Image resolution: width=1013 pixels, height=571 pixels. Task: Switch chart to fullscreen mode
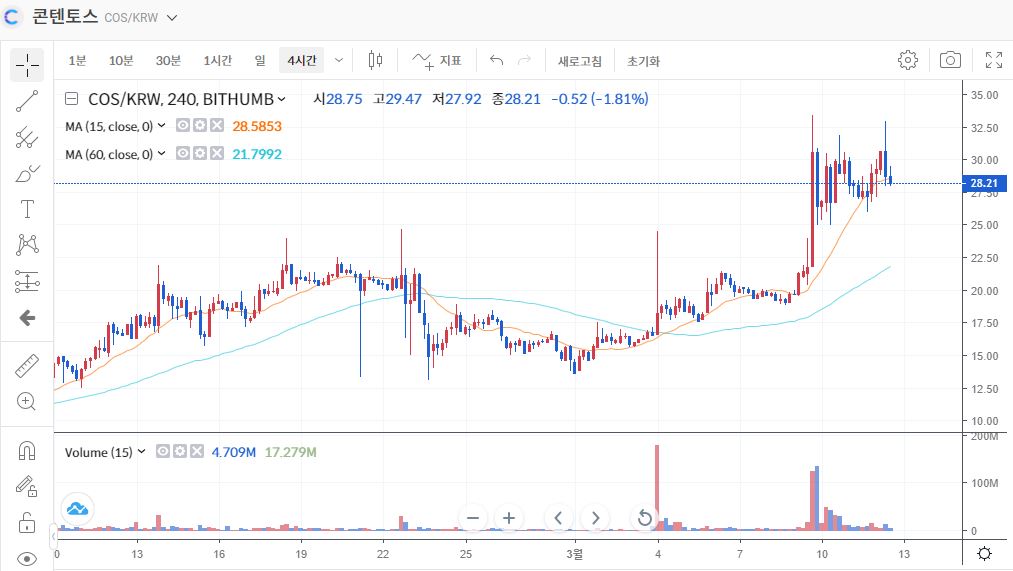(994, 60)
